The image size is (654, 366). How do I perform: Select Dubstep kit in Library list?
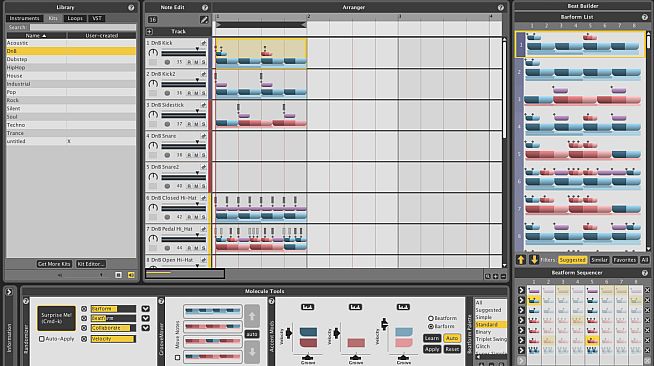point(71,59)
